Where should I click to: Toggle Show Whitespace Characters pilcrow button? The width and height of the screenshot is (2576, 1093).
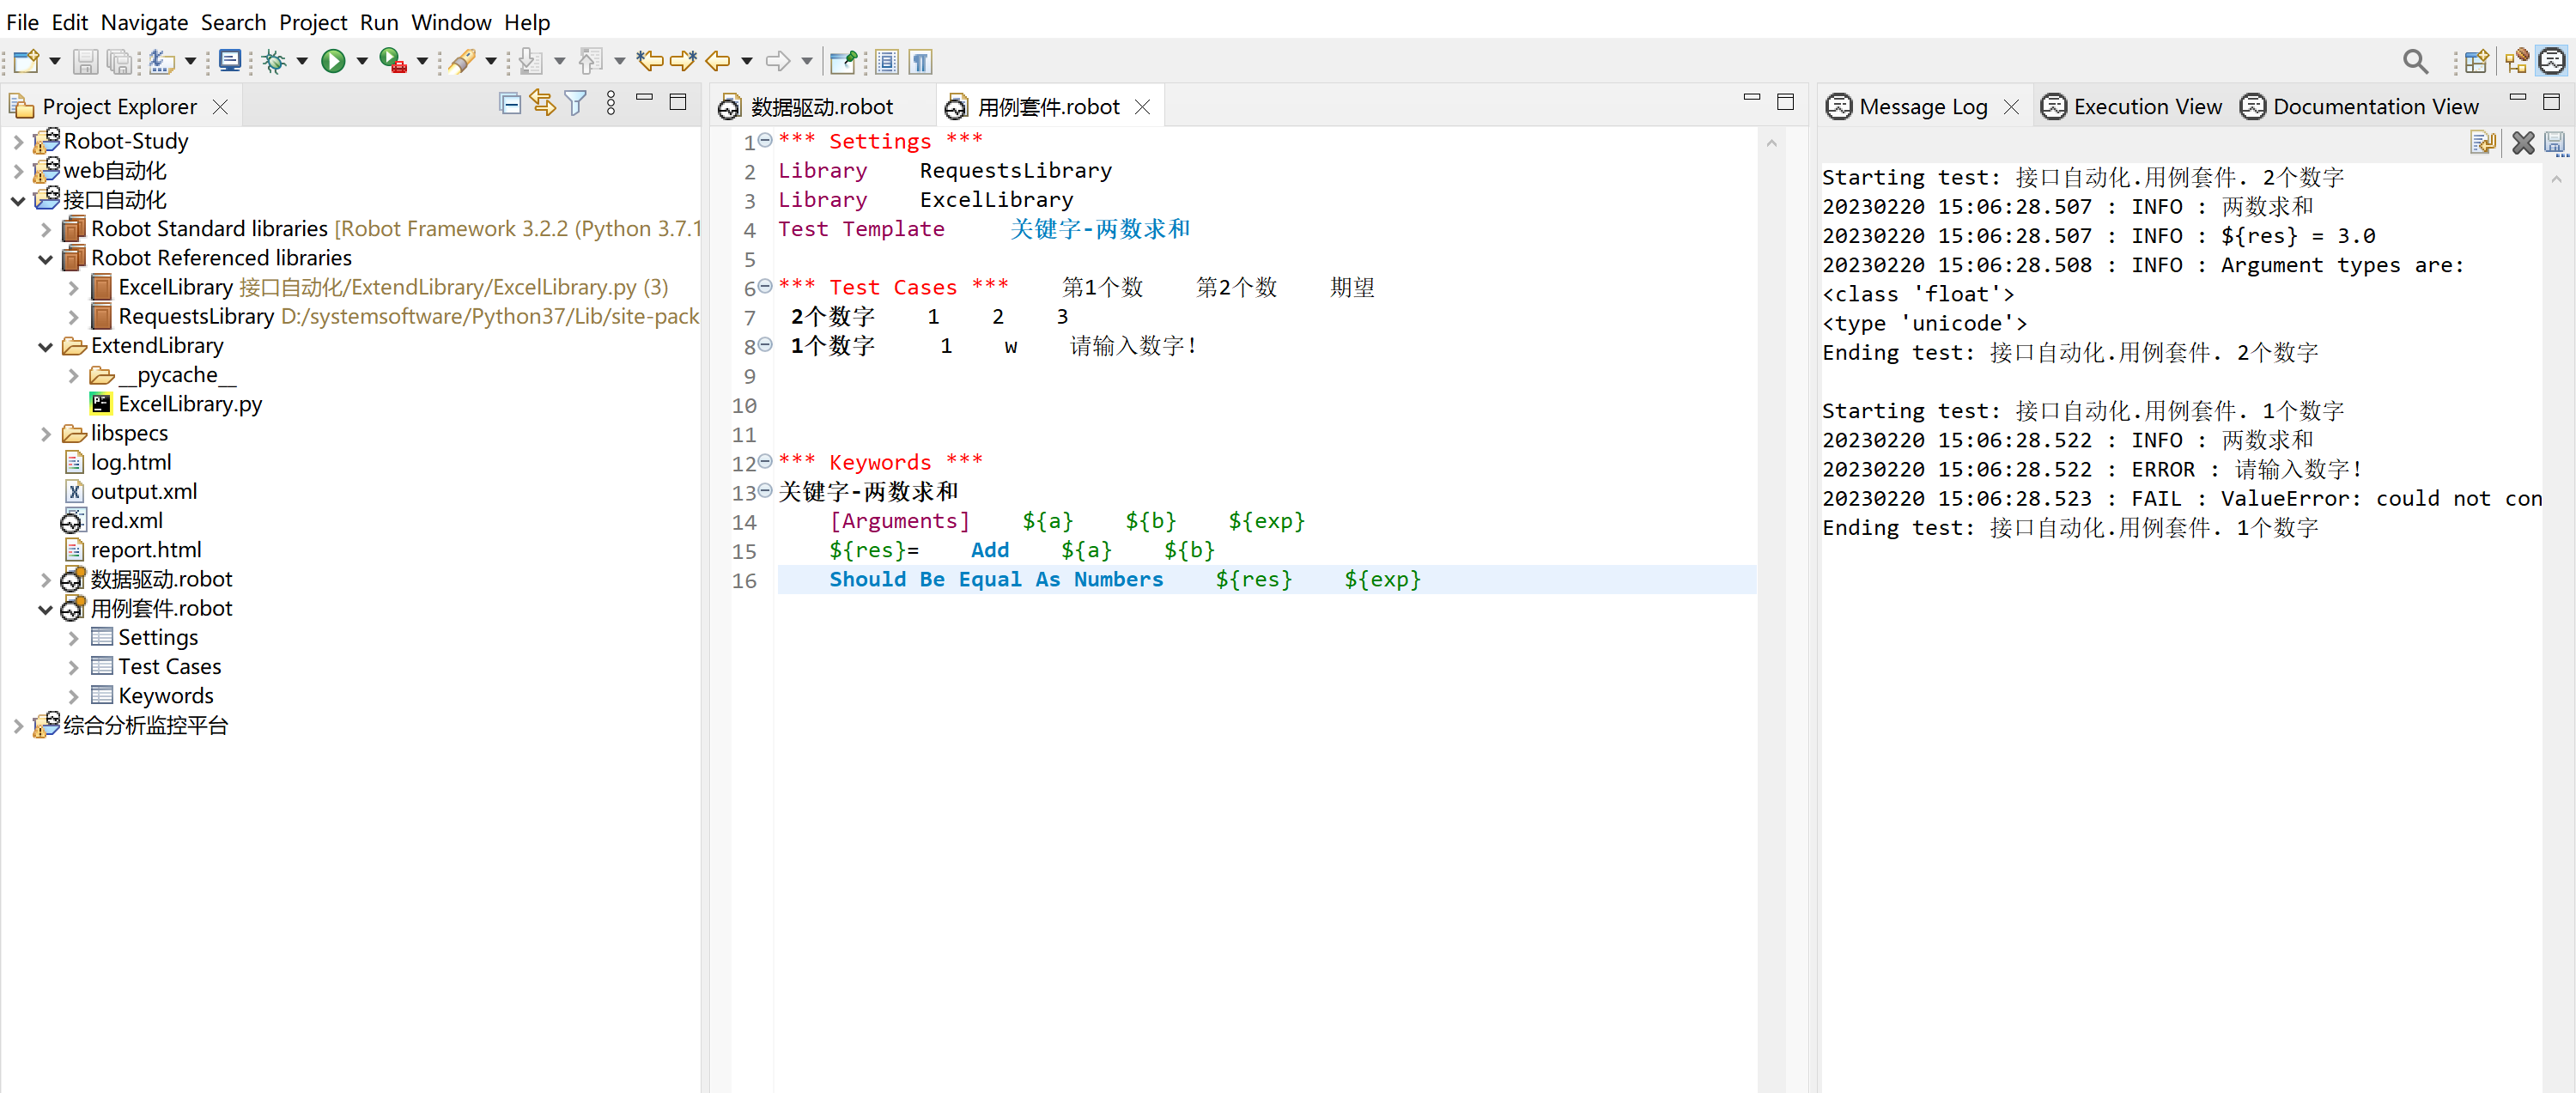[921, 62]
